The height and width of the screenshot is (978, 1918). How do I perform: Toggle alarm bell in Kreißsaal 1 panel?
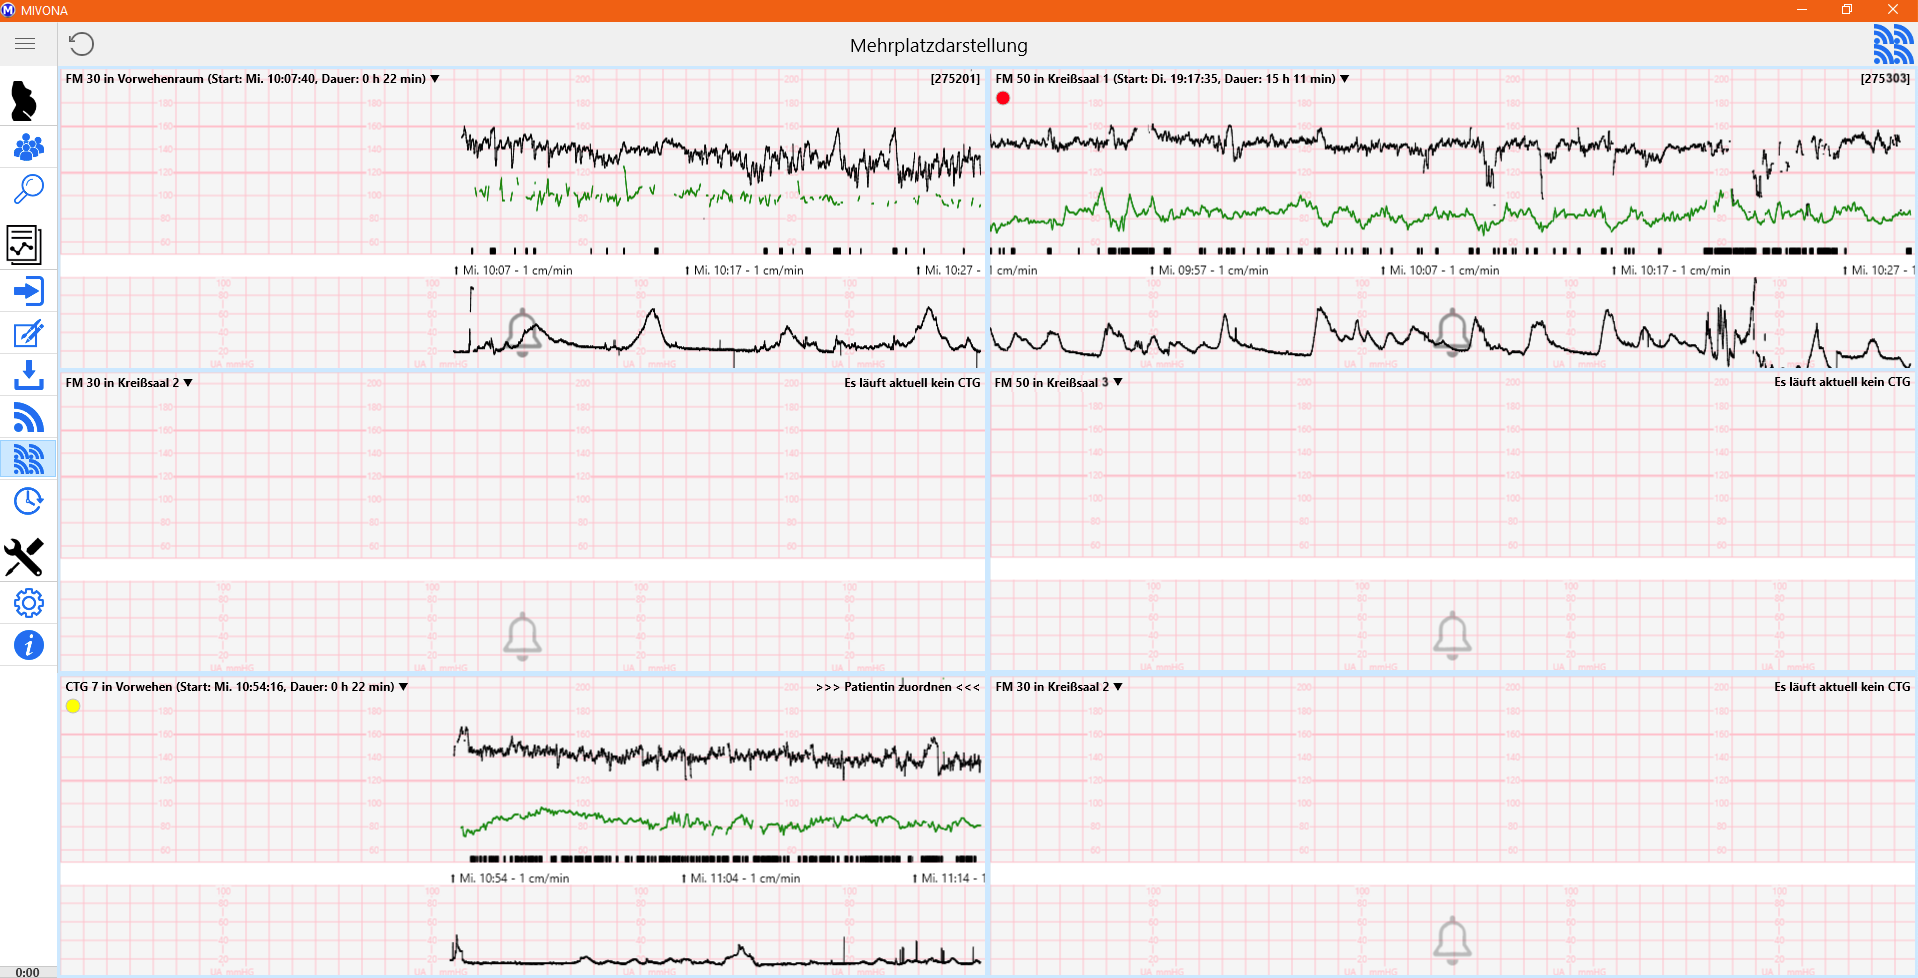(1452, 332)
